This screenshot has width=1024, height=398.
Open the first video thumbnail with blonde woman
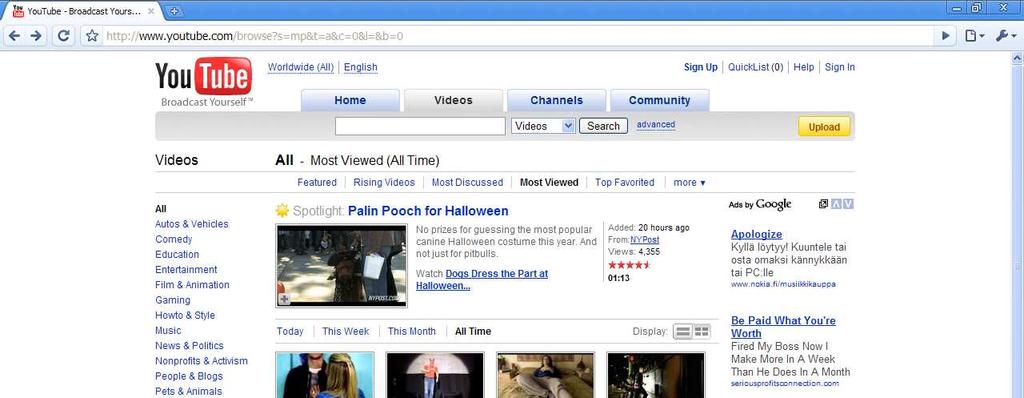(x=325, y=375)
